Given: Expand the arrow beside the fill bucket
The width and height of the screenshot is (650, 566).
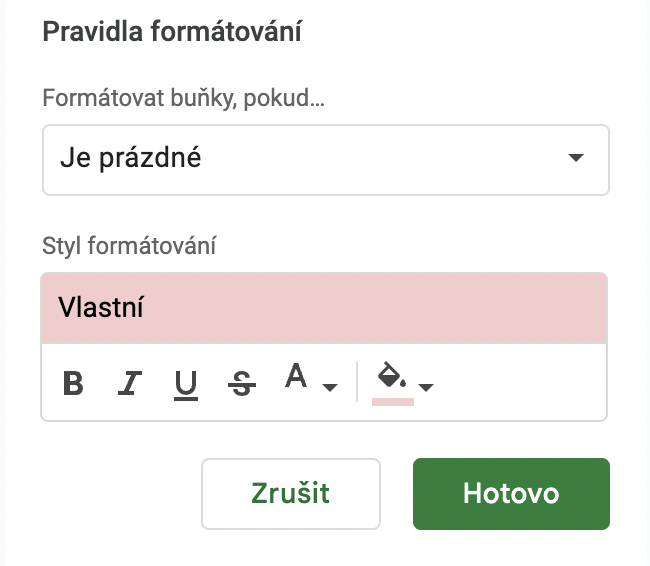Looking at the screenshot, I should pyautogui.click(x=426, y=387).
